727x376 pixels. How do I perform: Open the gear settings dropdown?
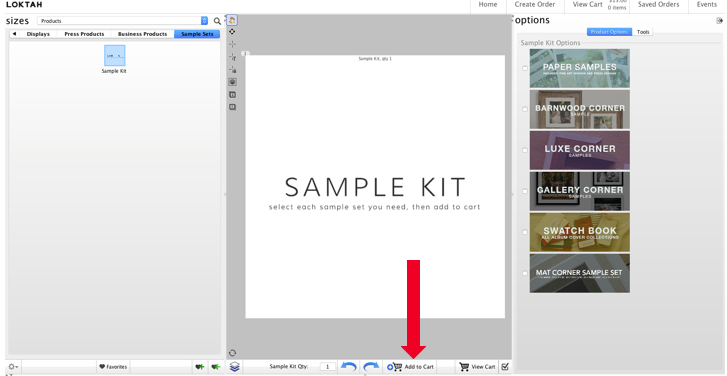[x=13, y=367]
